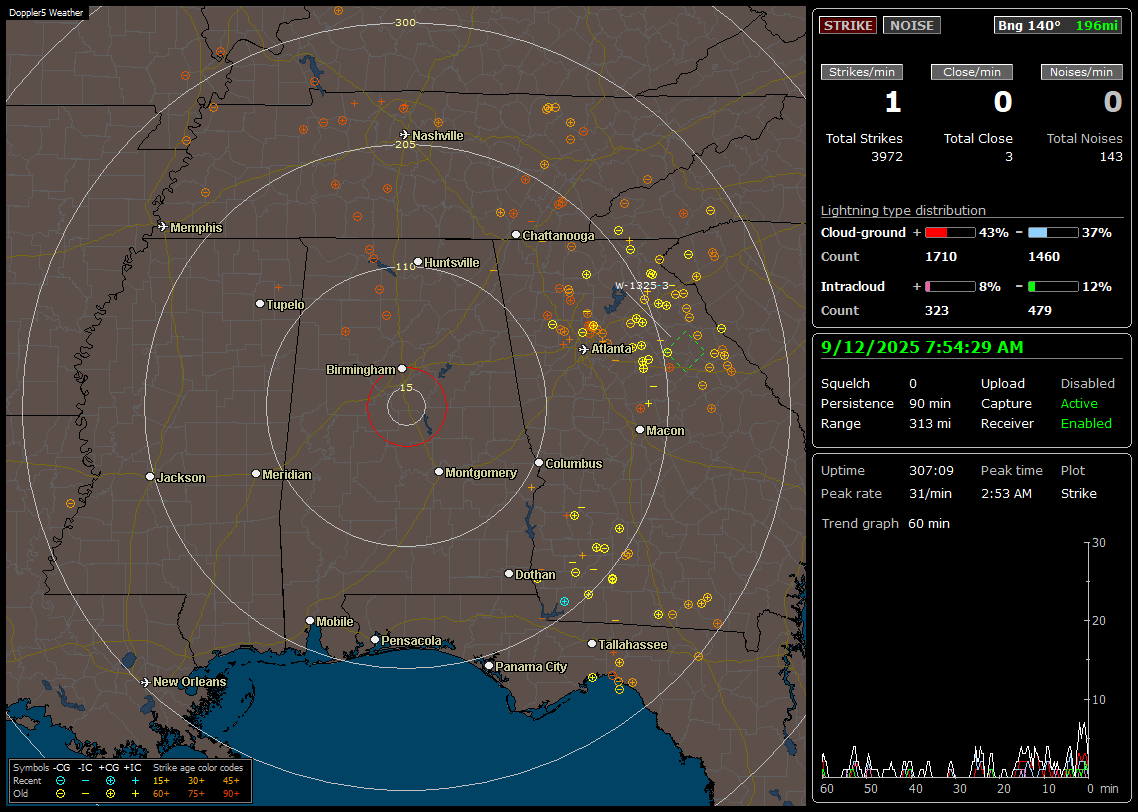Image resolution: width=1138 pixels, height=812 pixels.
Task: Click the red close-range alarm circle
Action: pyautogui.click(x=406, y=406)
